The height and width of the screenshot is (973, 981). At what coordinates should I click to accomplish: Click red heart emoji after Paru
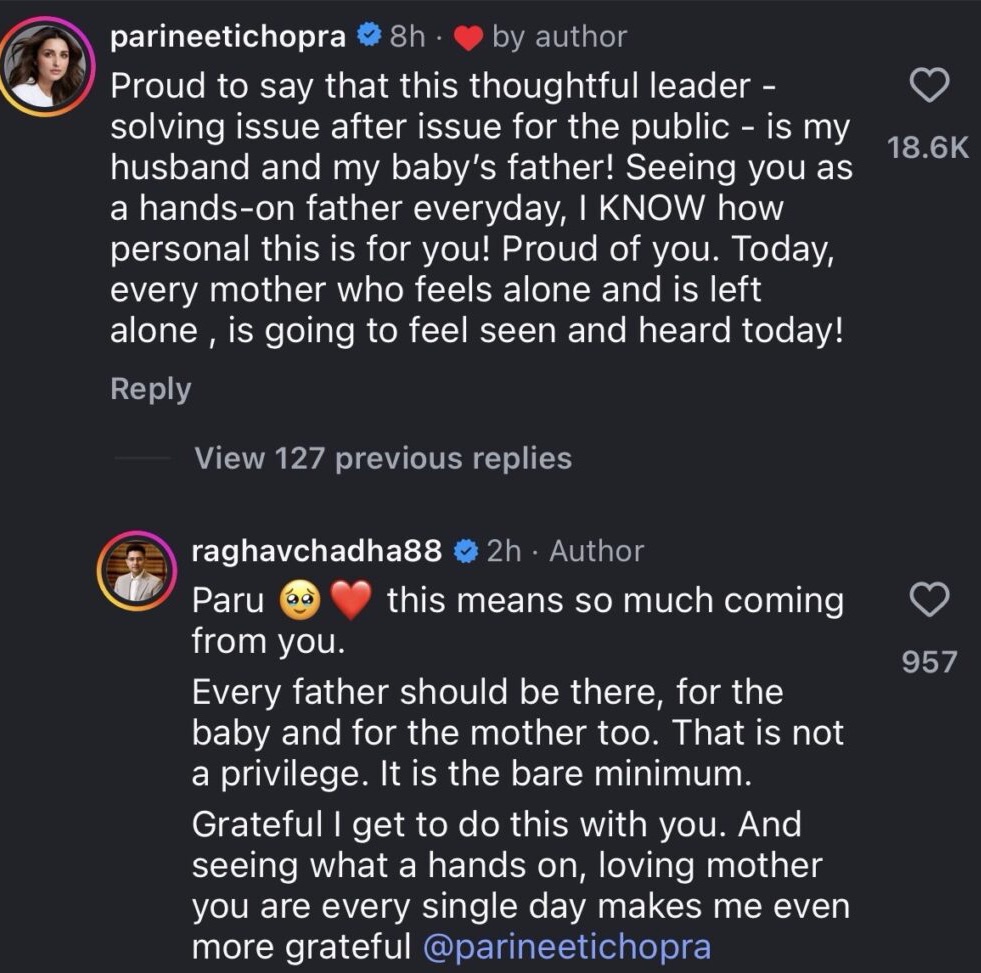point(350,602)
